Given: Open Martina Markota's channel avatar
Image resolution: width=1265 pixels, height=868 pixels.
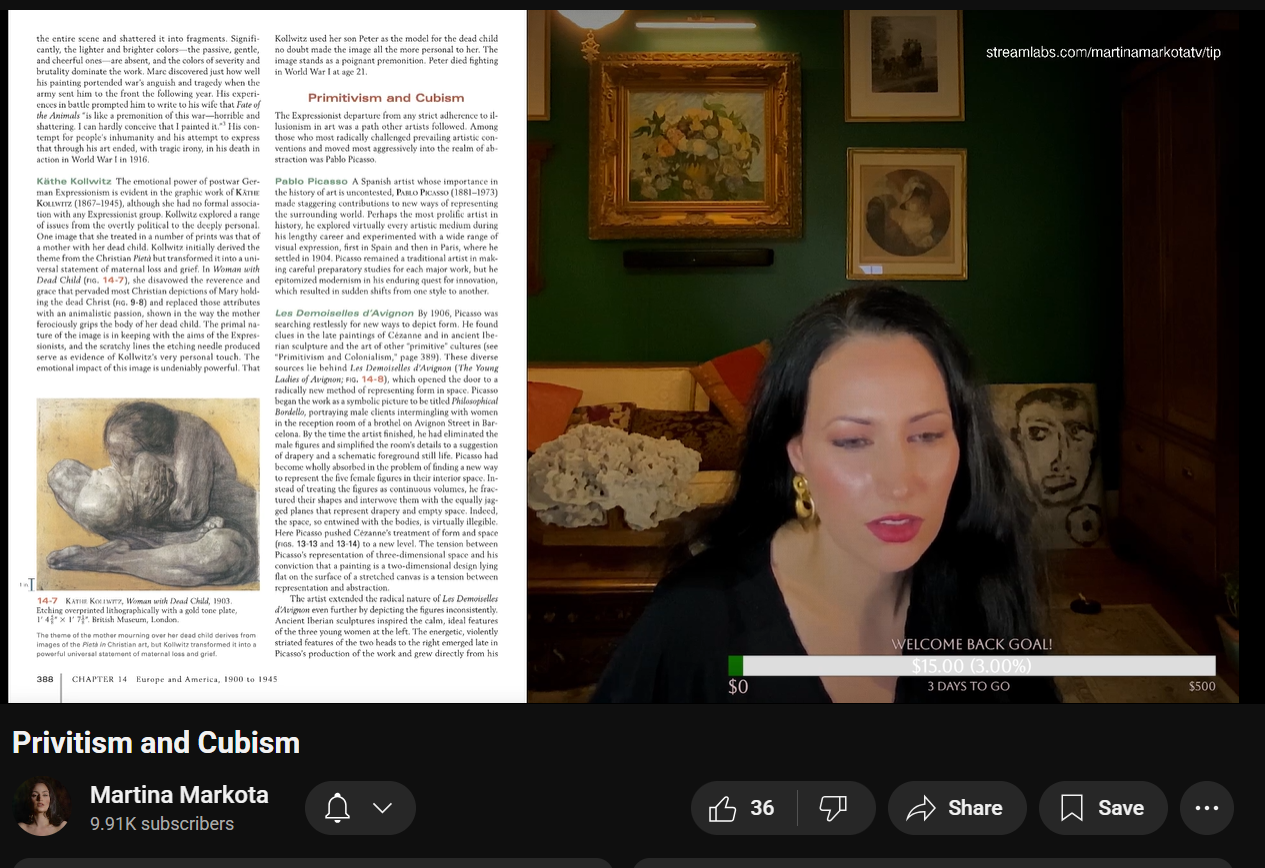Looking at the screenshot, I should pos(42,807).
